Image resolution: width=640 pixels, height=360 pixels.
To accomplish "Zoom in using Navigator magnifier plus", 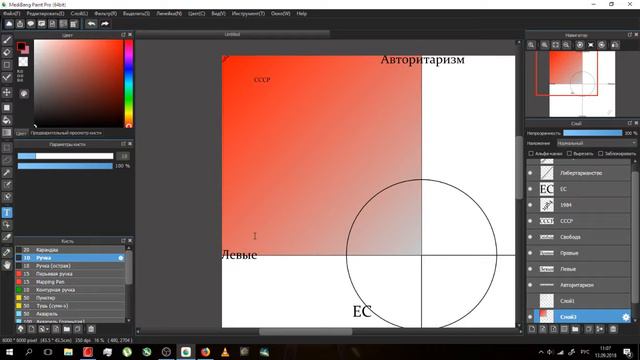I will pos(544,45).
